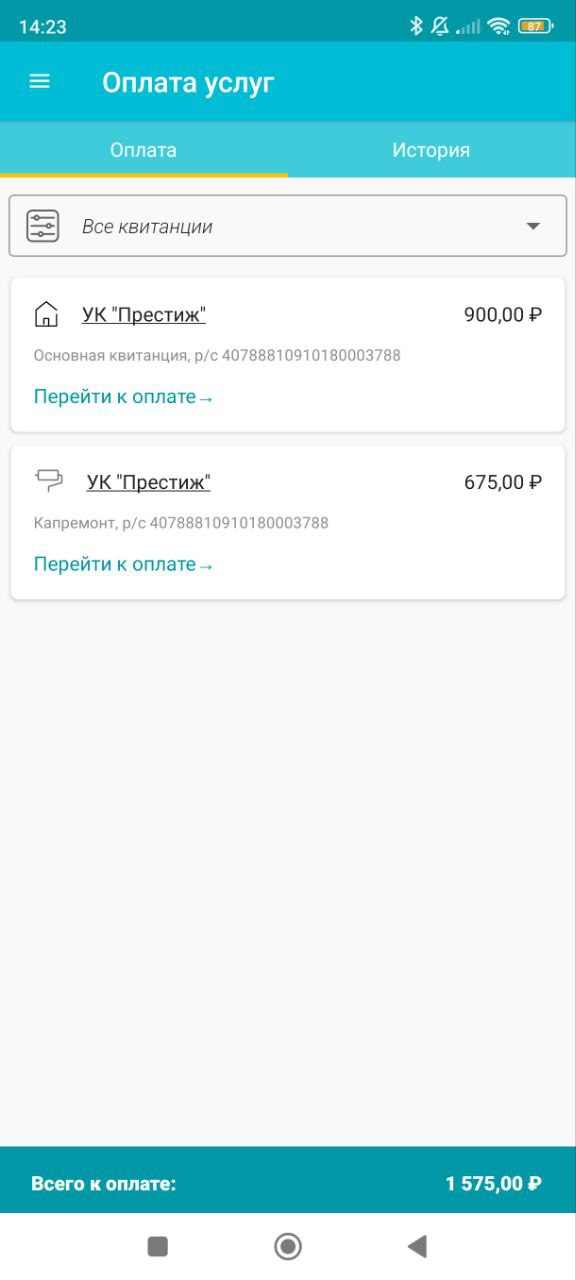The width and height of the screenshot is (576, 1280).
Task: Select the Оплата tab
Action: tap(144, 150)
